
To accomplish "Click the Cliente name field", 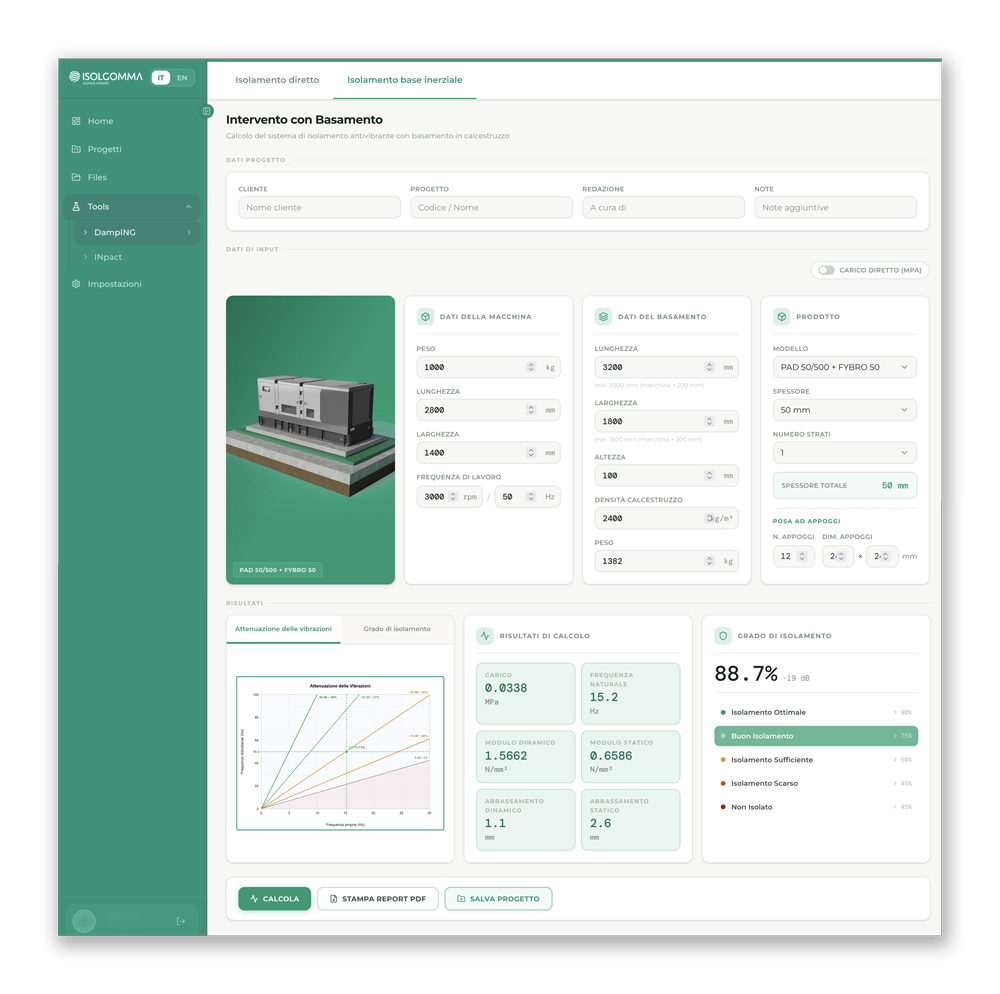I will pos(320,208).
